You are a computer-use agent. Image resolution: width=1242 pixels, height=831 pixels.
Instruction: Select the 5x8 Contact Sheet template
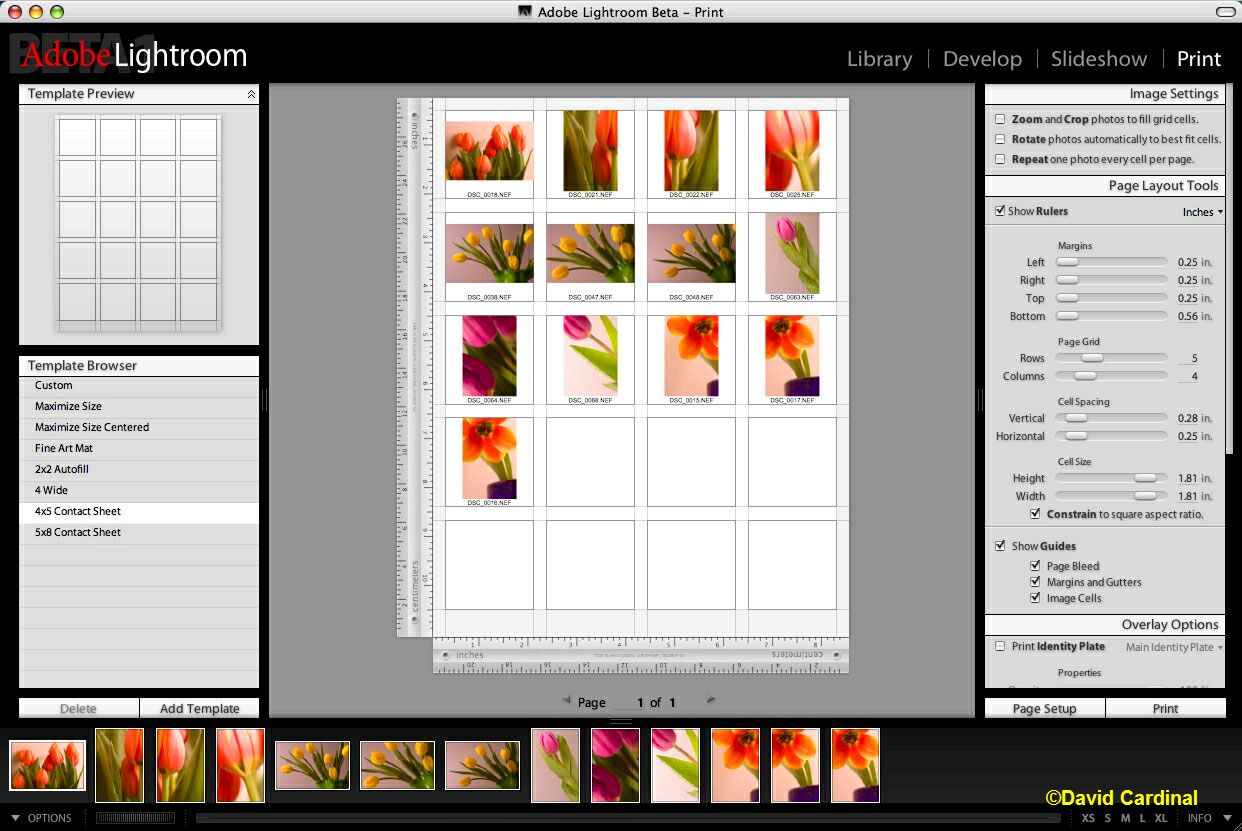coord(139,532)
